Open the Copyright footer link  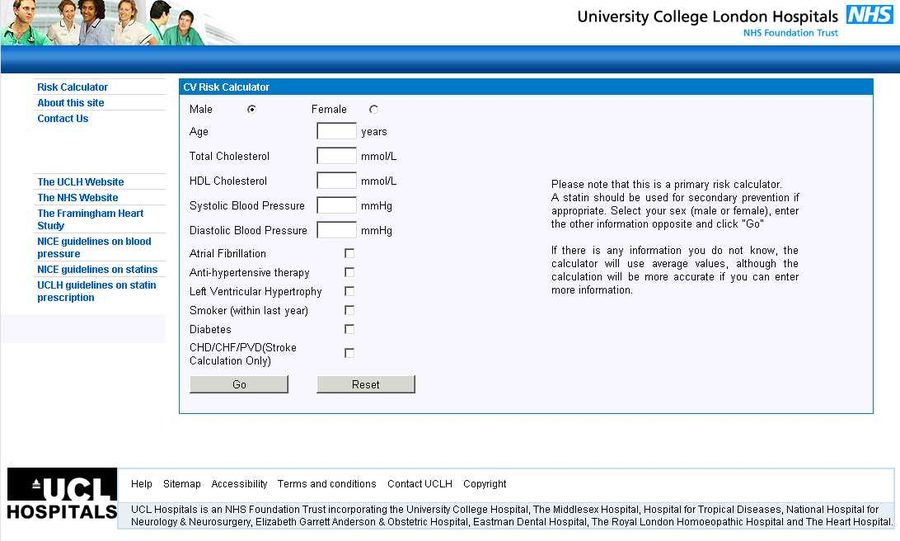(484, 484)
